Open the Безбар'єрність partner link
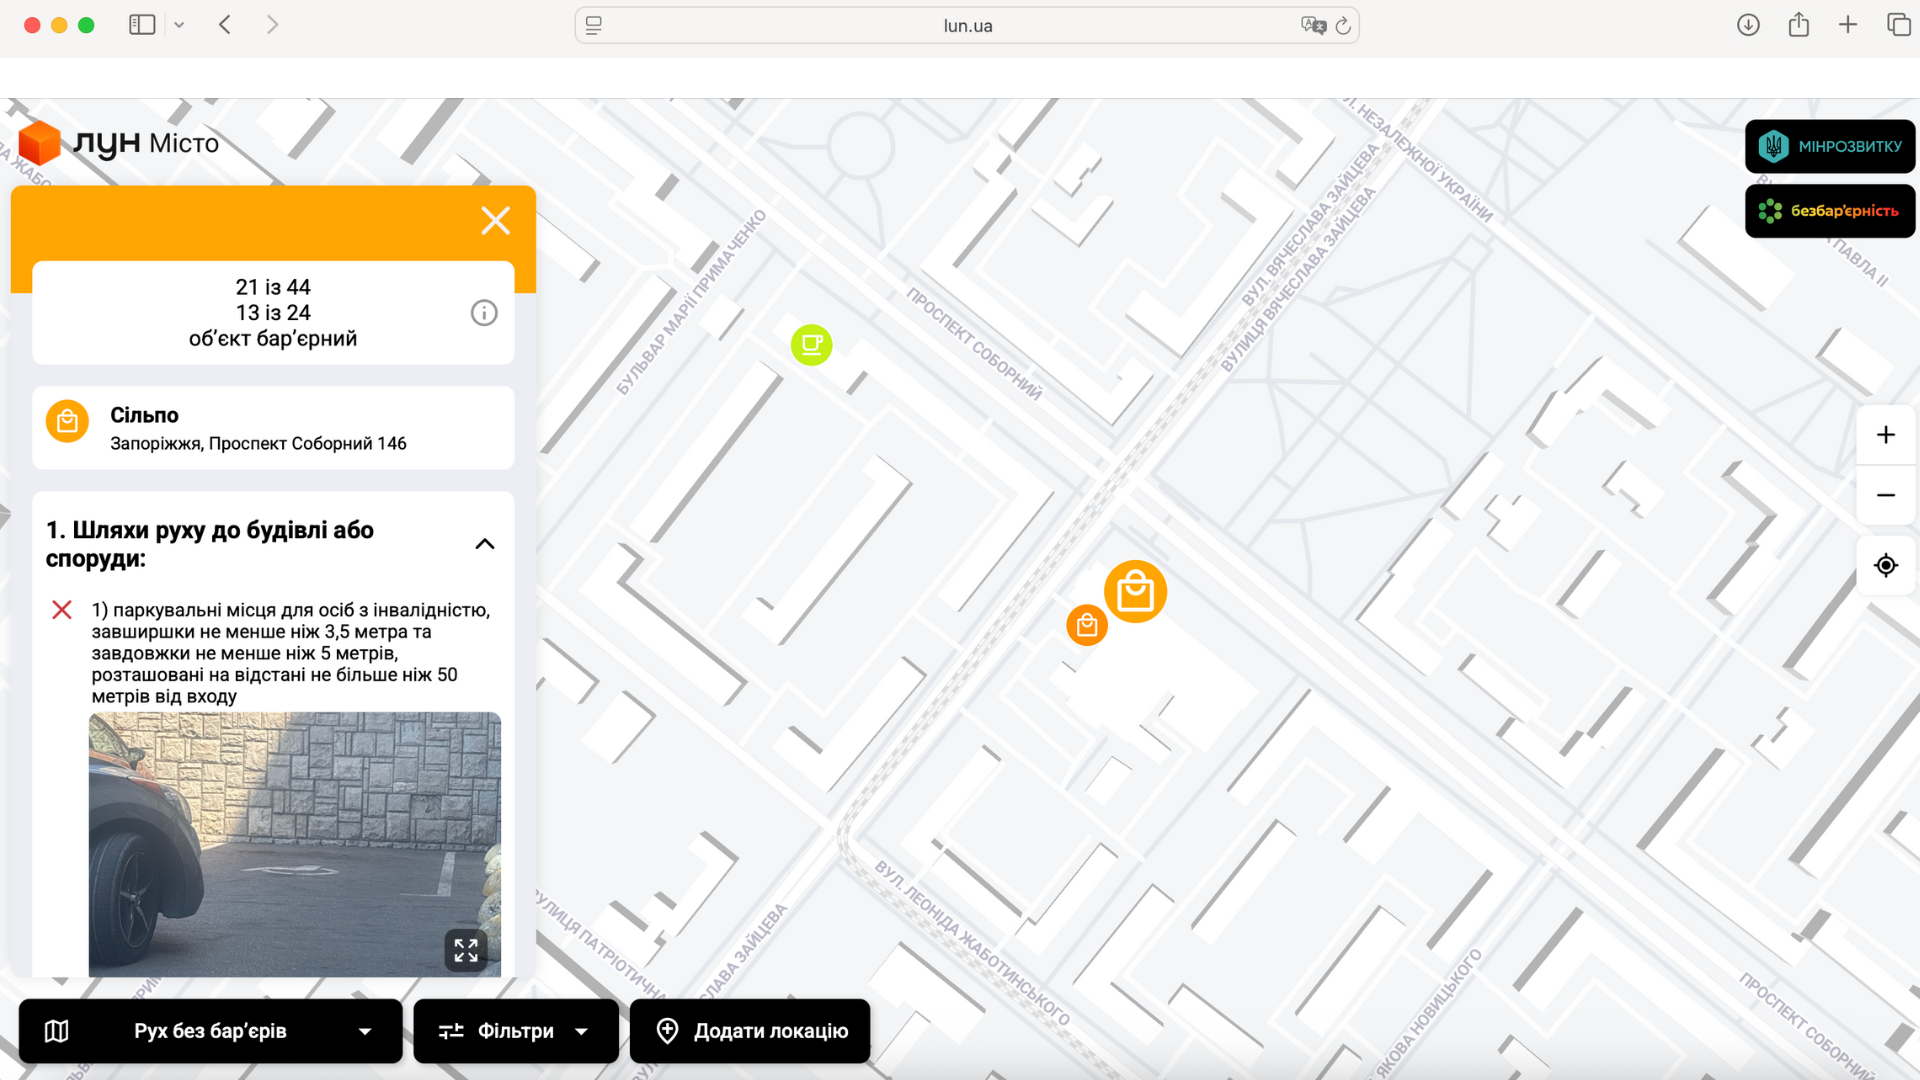The width and height of the screenshot is (1920, 1080). click(1829, 211)
